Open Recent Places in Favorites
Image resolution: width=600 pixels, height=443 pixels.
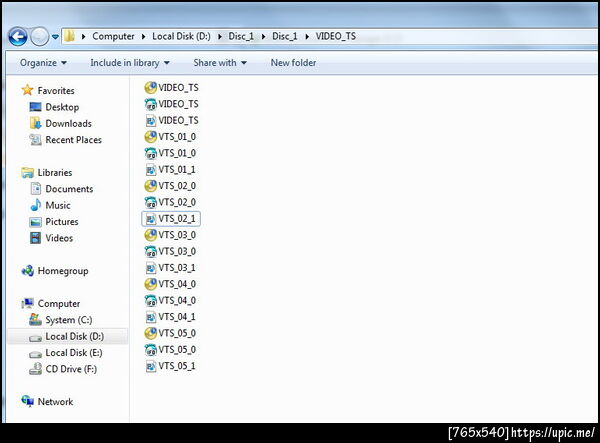(73, 140)
